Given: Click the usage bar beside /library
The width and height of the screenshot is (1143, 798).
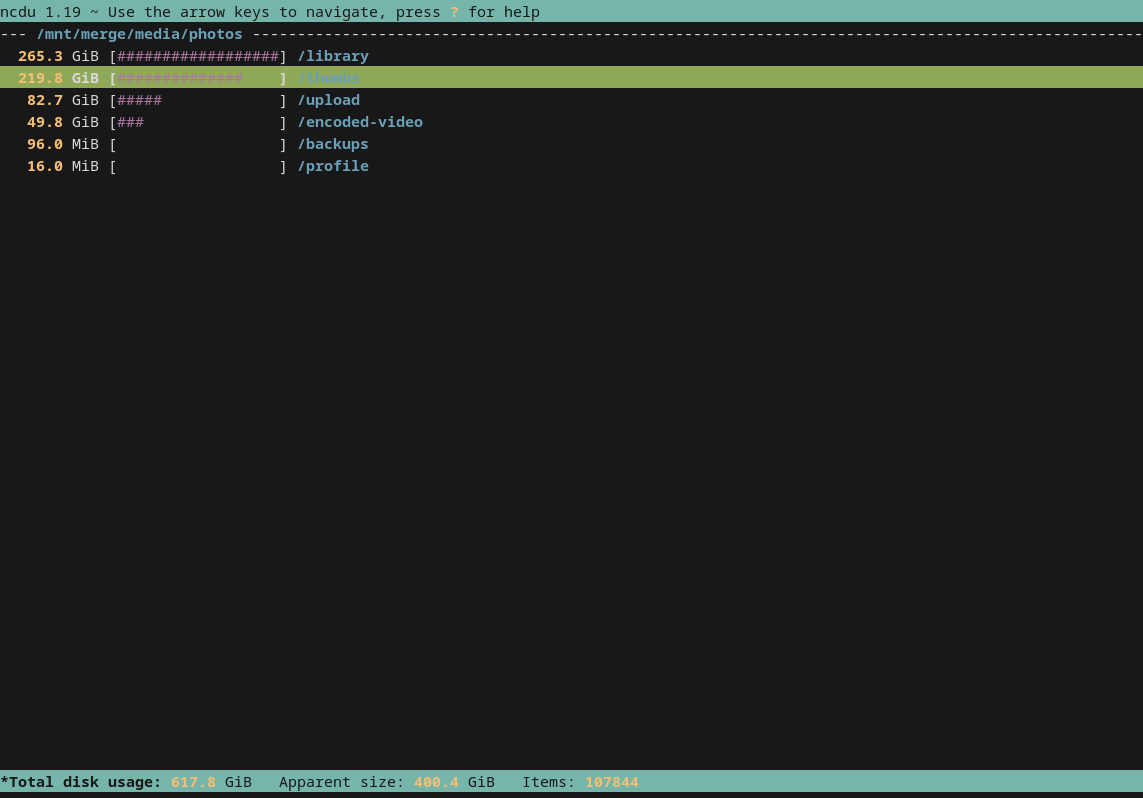Looking at the screenshot, I should [197, 56].
